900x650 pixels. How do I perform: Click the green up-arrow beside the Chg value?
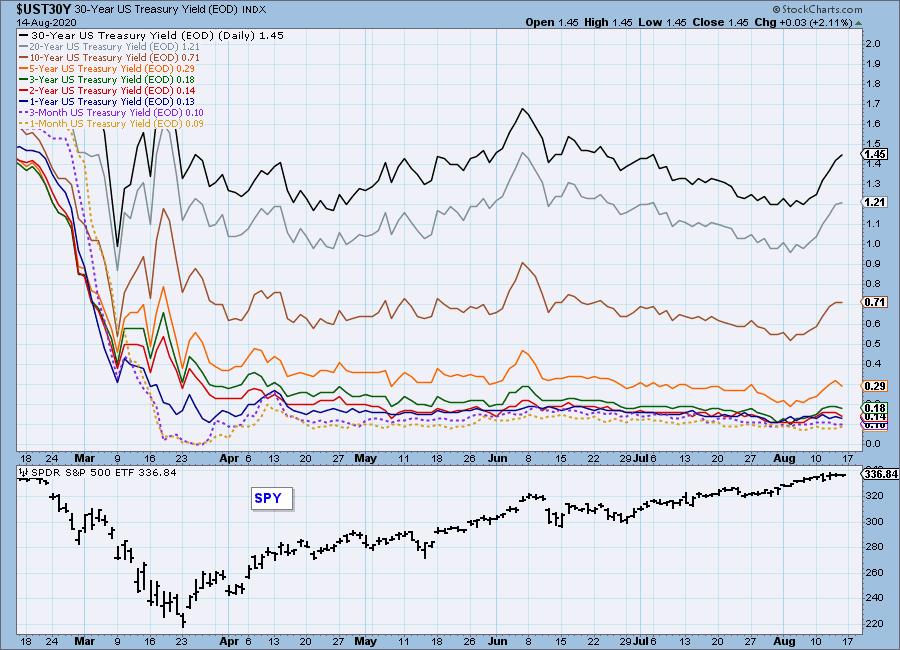(x=858, y=23)
